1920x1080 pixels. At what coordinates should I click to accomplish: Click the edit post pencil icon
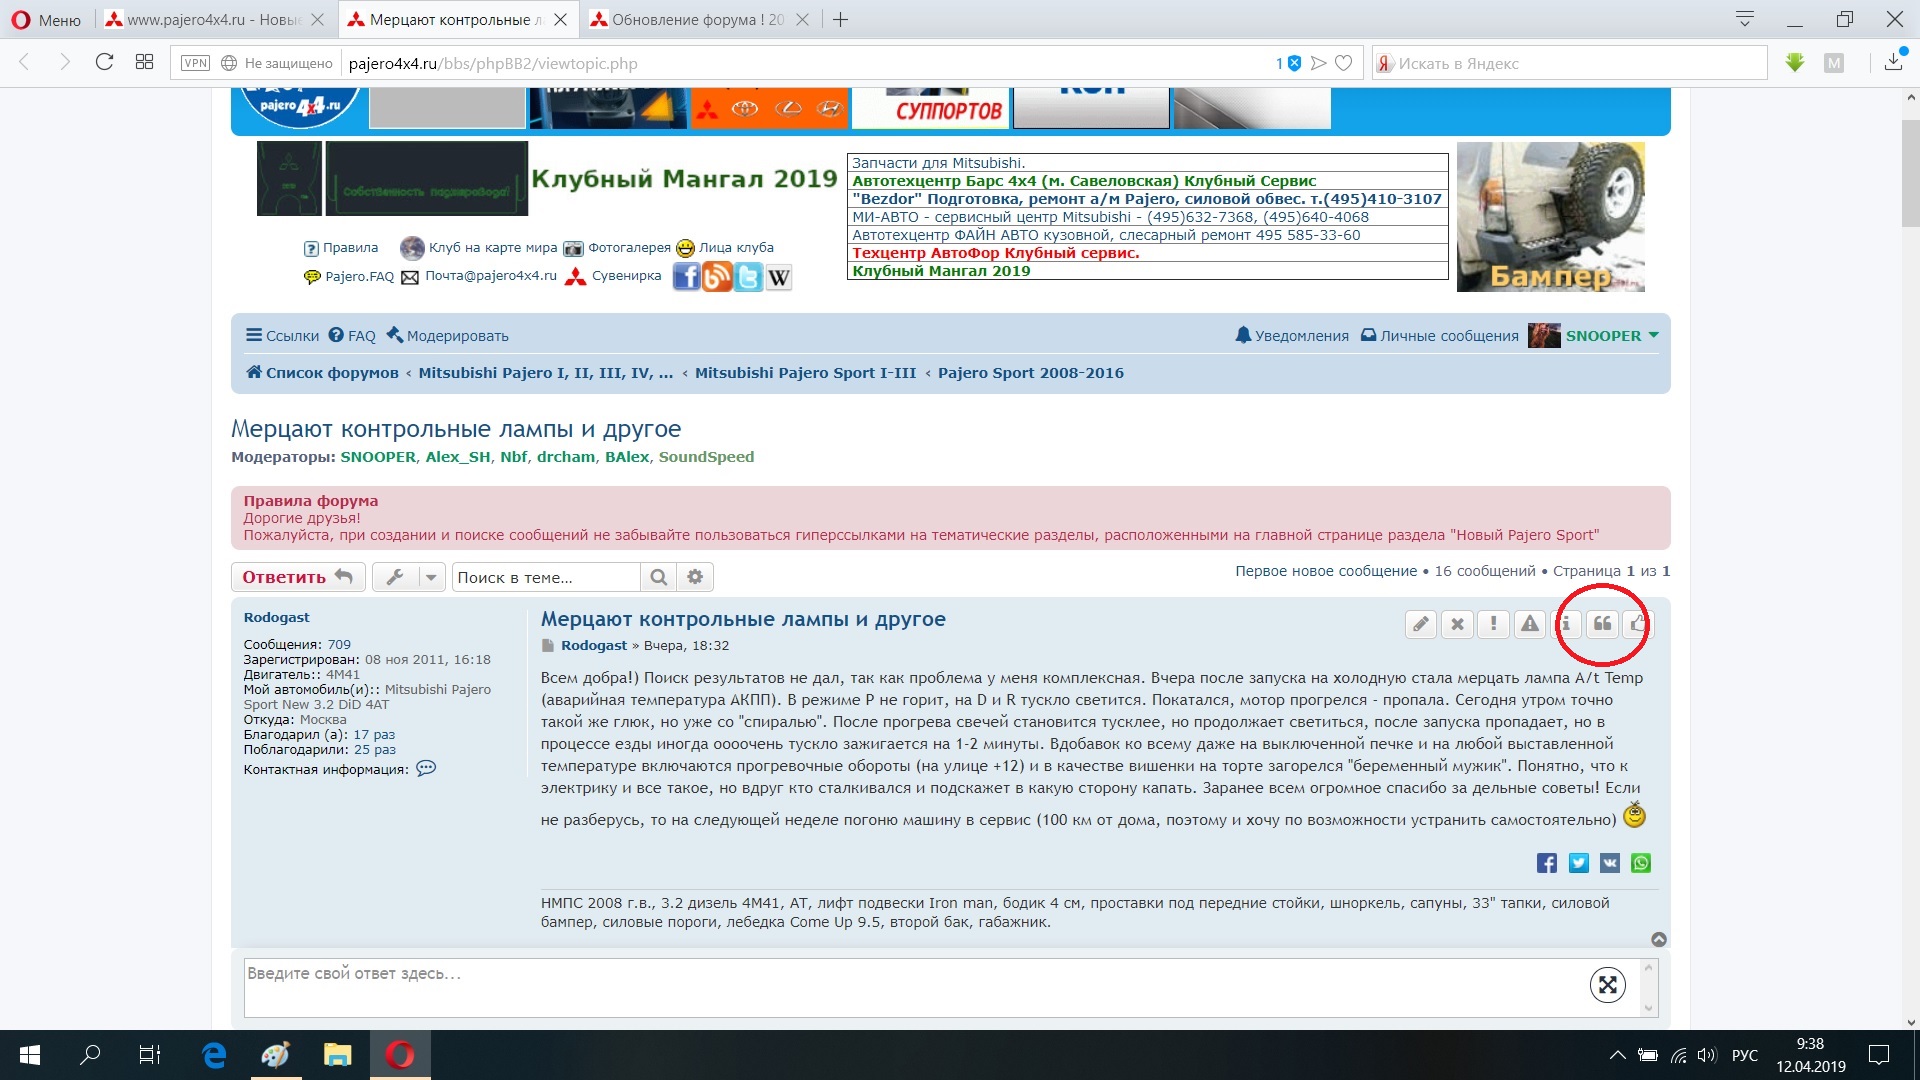tap(1420, 624)
